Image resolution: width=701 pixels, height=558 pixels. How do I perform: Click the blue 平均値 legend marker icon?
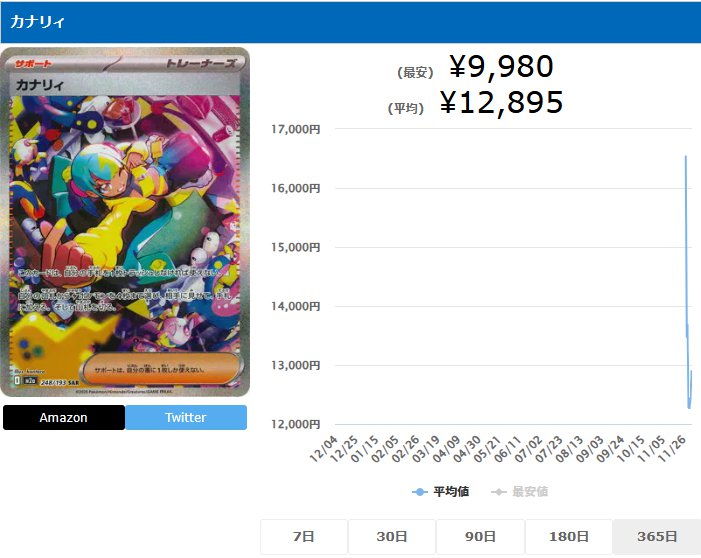419,492
